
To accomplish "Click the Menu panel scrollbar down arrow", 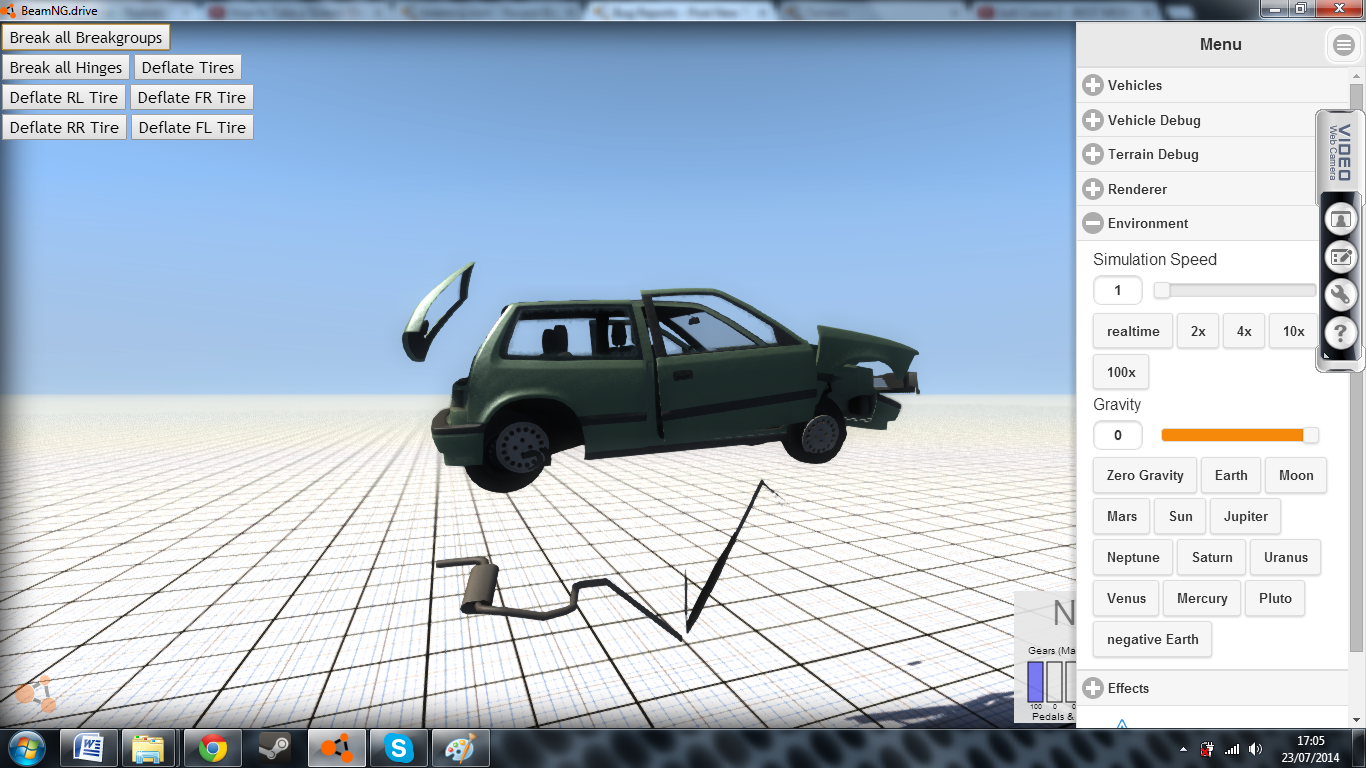I will [1357, 718].
